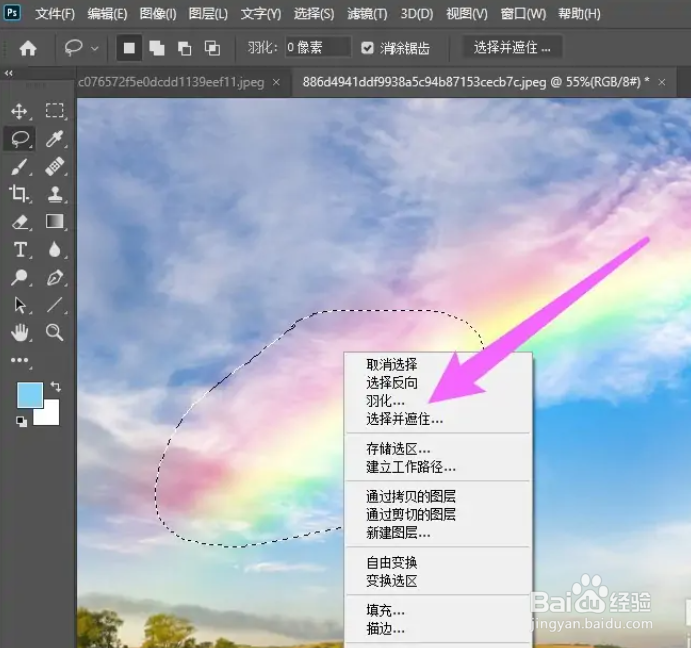Open the 窗口(W) menu

coord(523,14)
